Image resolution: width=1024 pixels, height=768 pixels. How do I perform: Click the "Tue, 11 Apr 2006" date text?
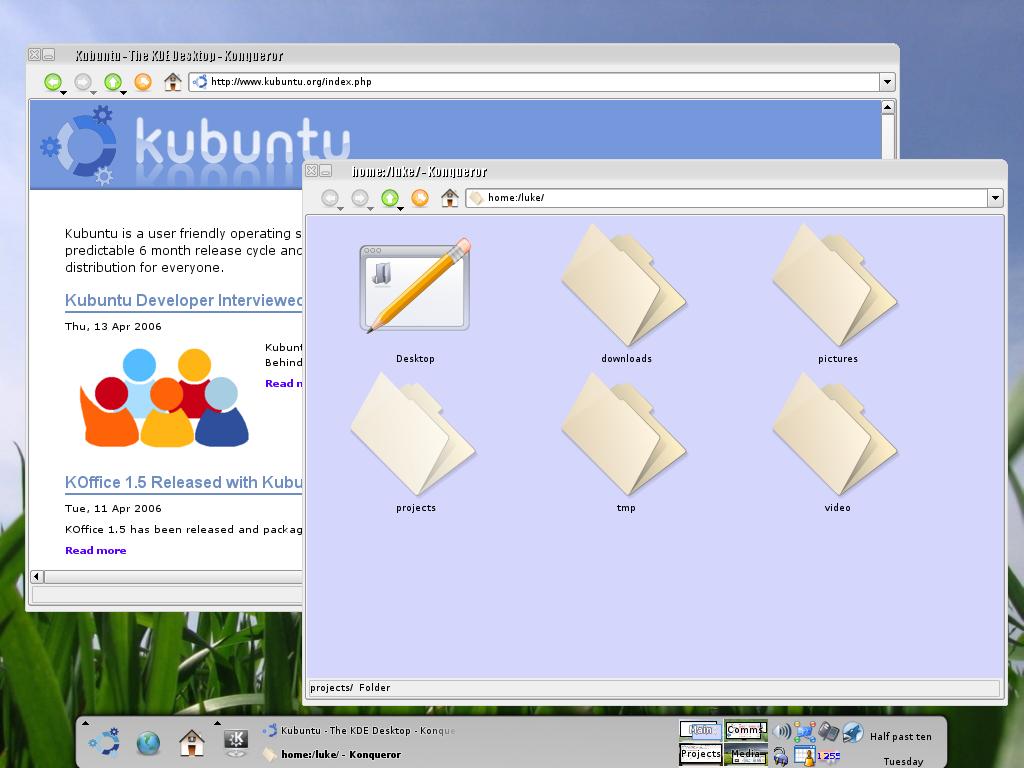113,509
